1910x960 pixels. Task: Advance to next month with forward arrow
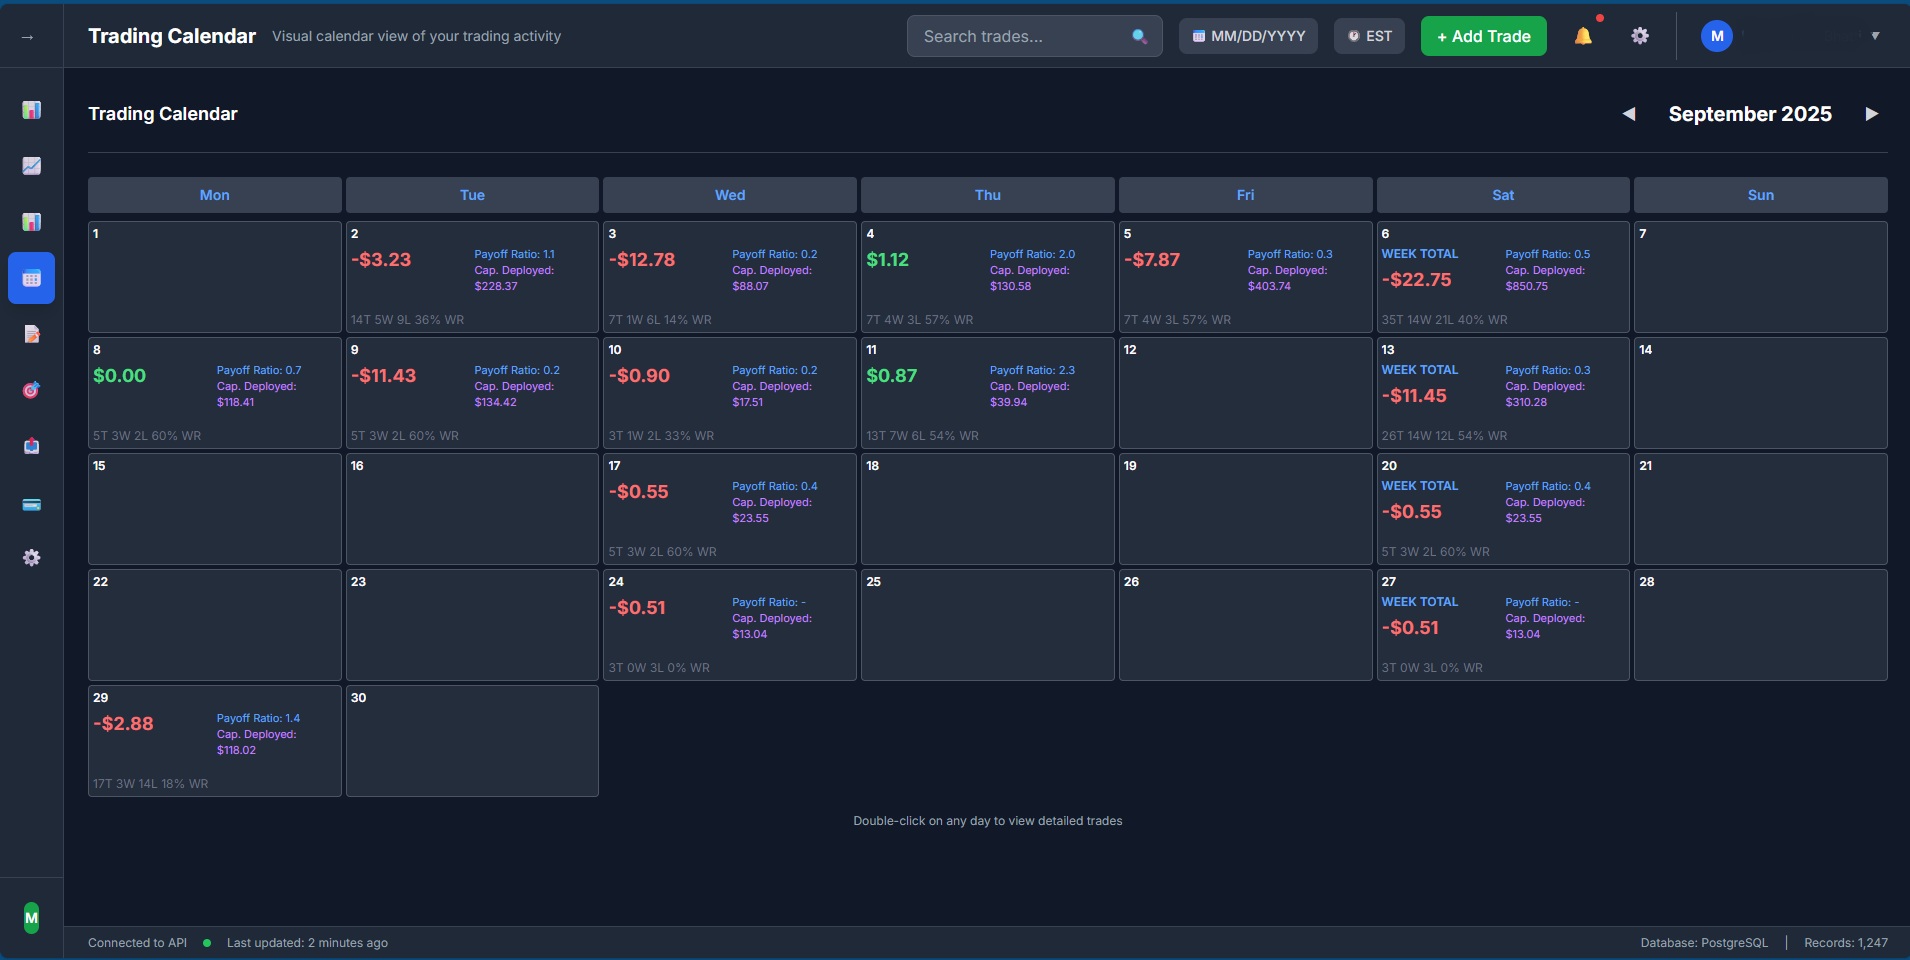1870,114
